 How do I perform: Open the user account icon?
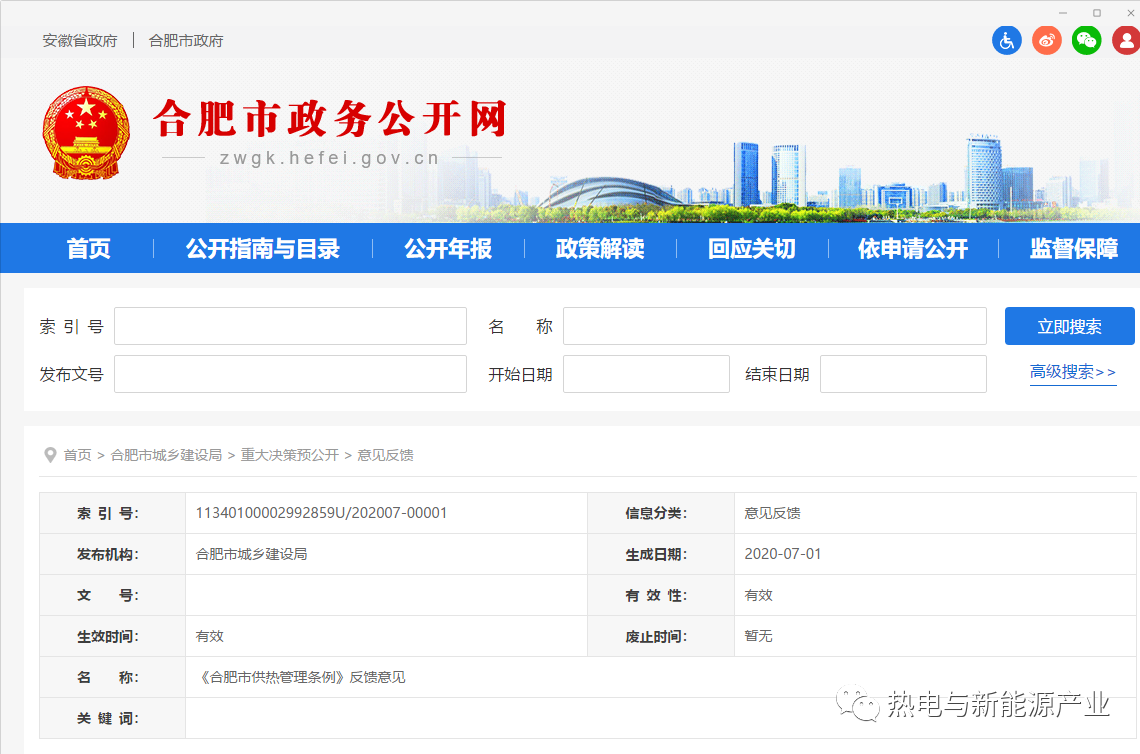tap(1126, 40)
